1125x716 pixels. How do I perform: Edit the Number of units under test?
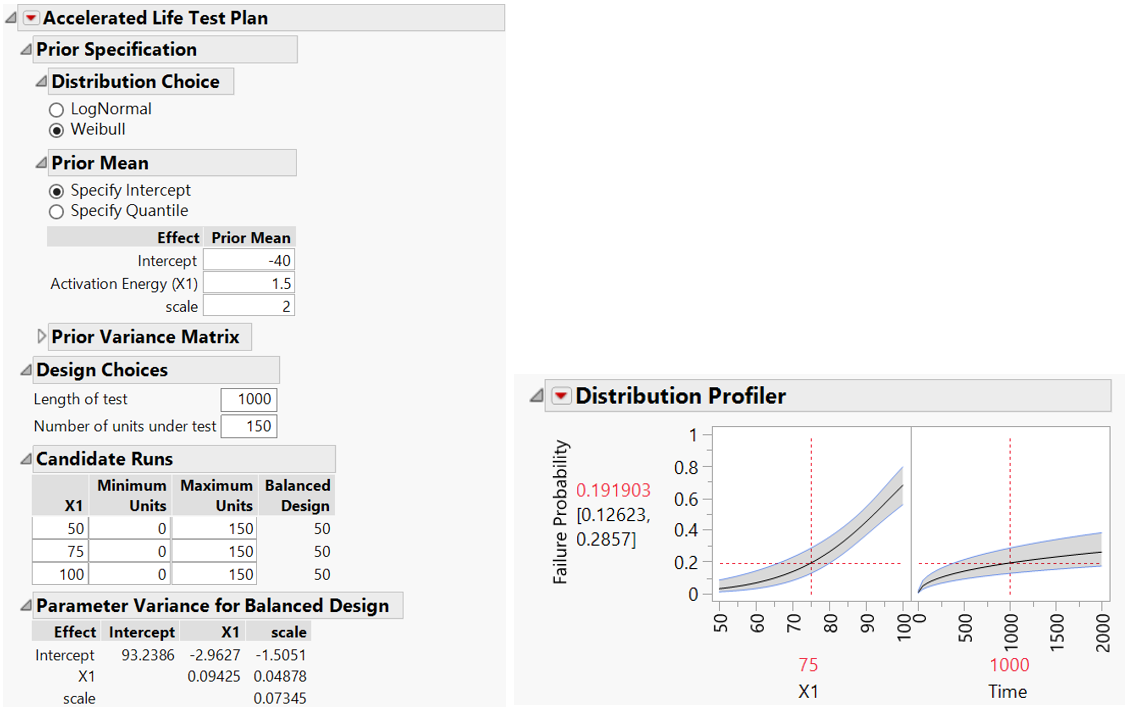click(x=249, y=426)
